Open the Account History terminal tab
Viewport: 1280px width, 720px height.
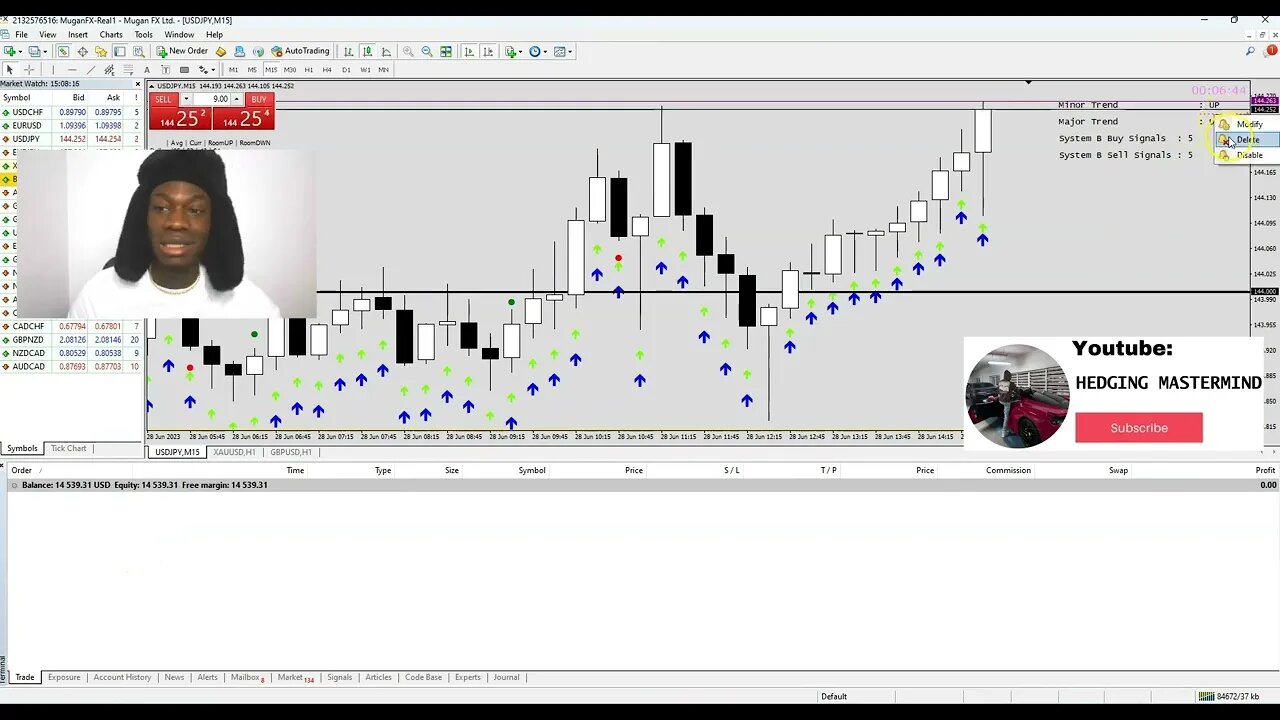pyautogui.click(x=122, y=677)
